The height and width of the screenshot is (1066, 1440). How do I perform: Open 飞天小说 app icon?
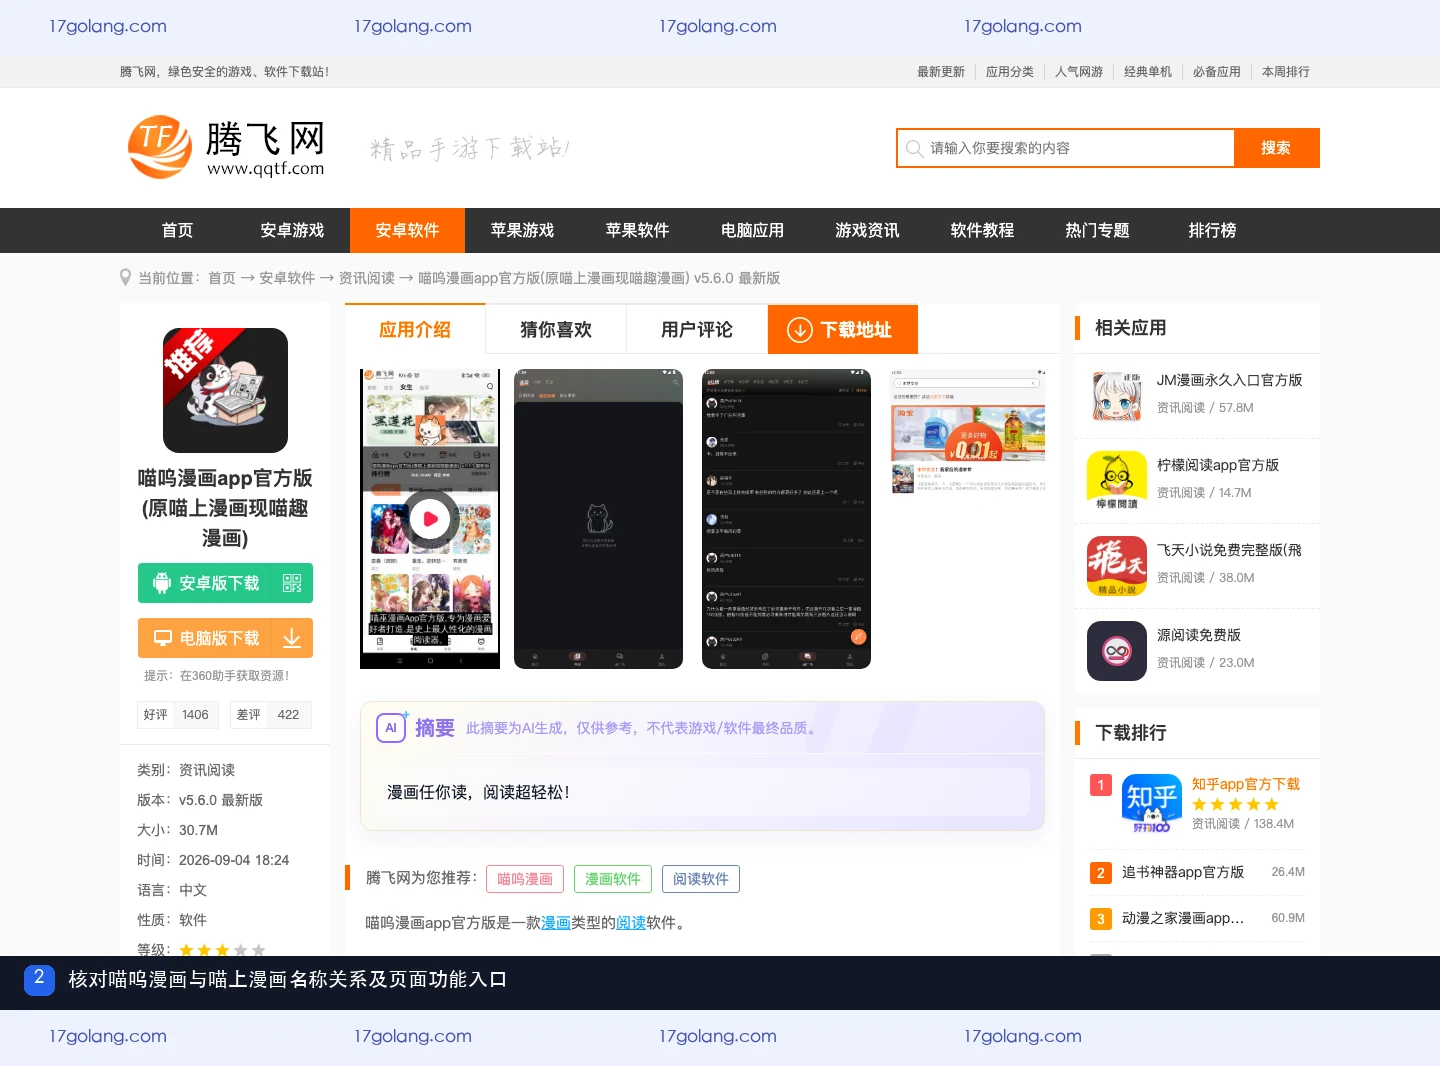click(1117, 566)
